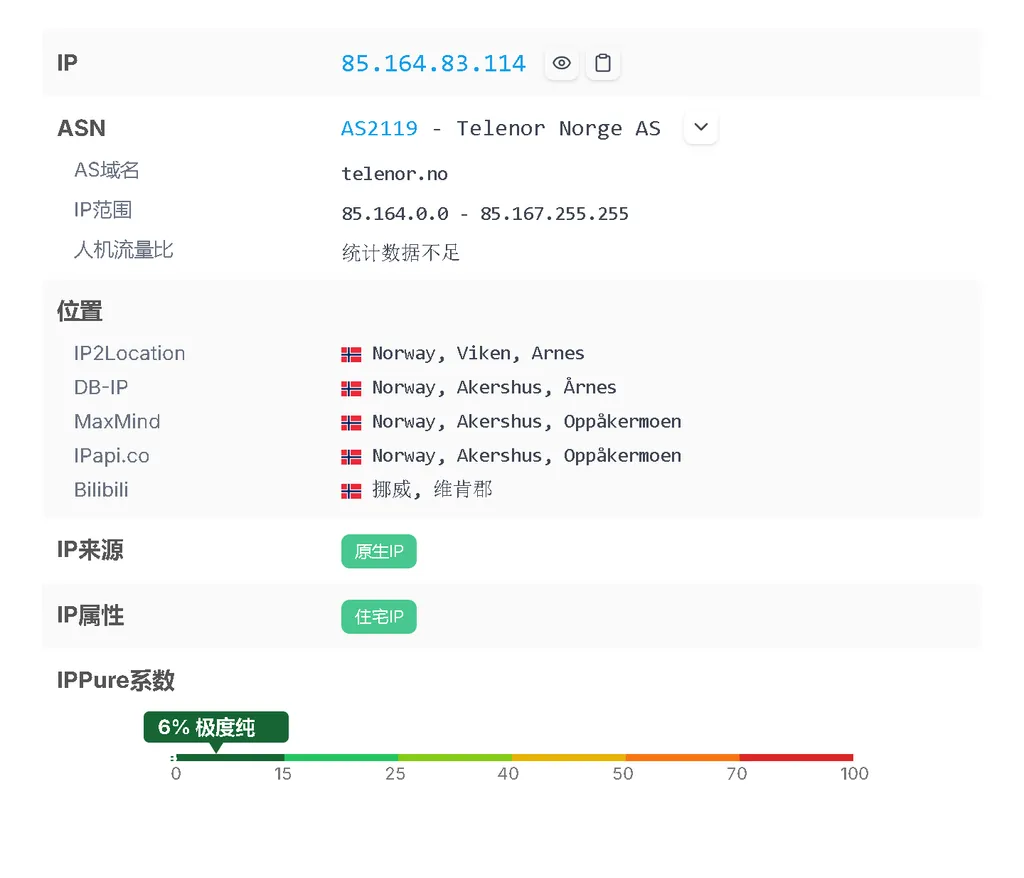
Task: Click the flag icon beside MaxMind result
Action: [x=351, y=421]
